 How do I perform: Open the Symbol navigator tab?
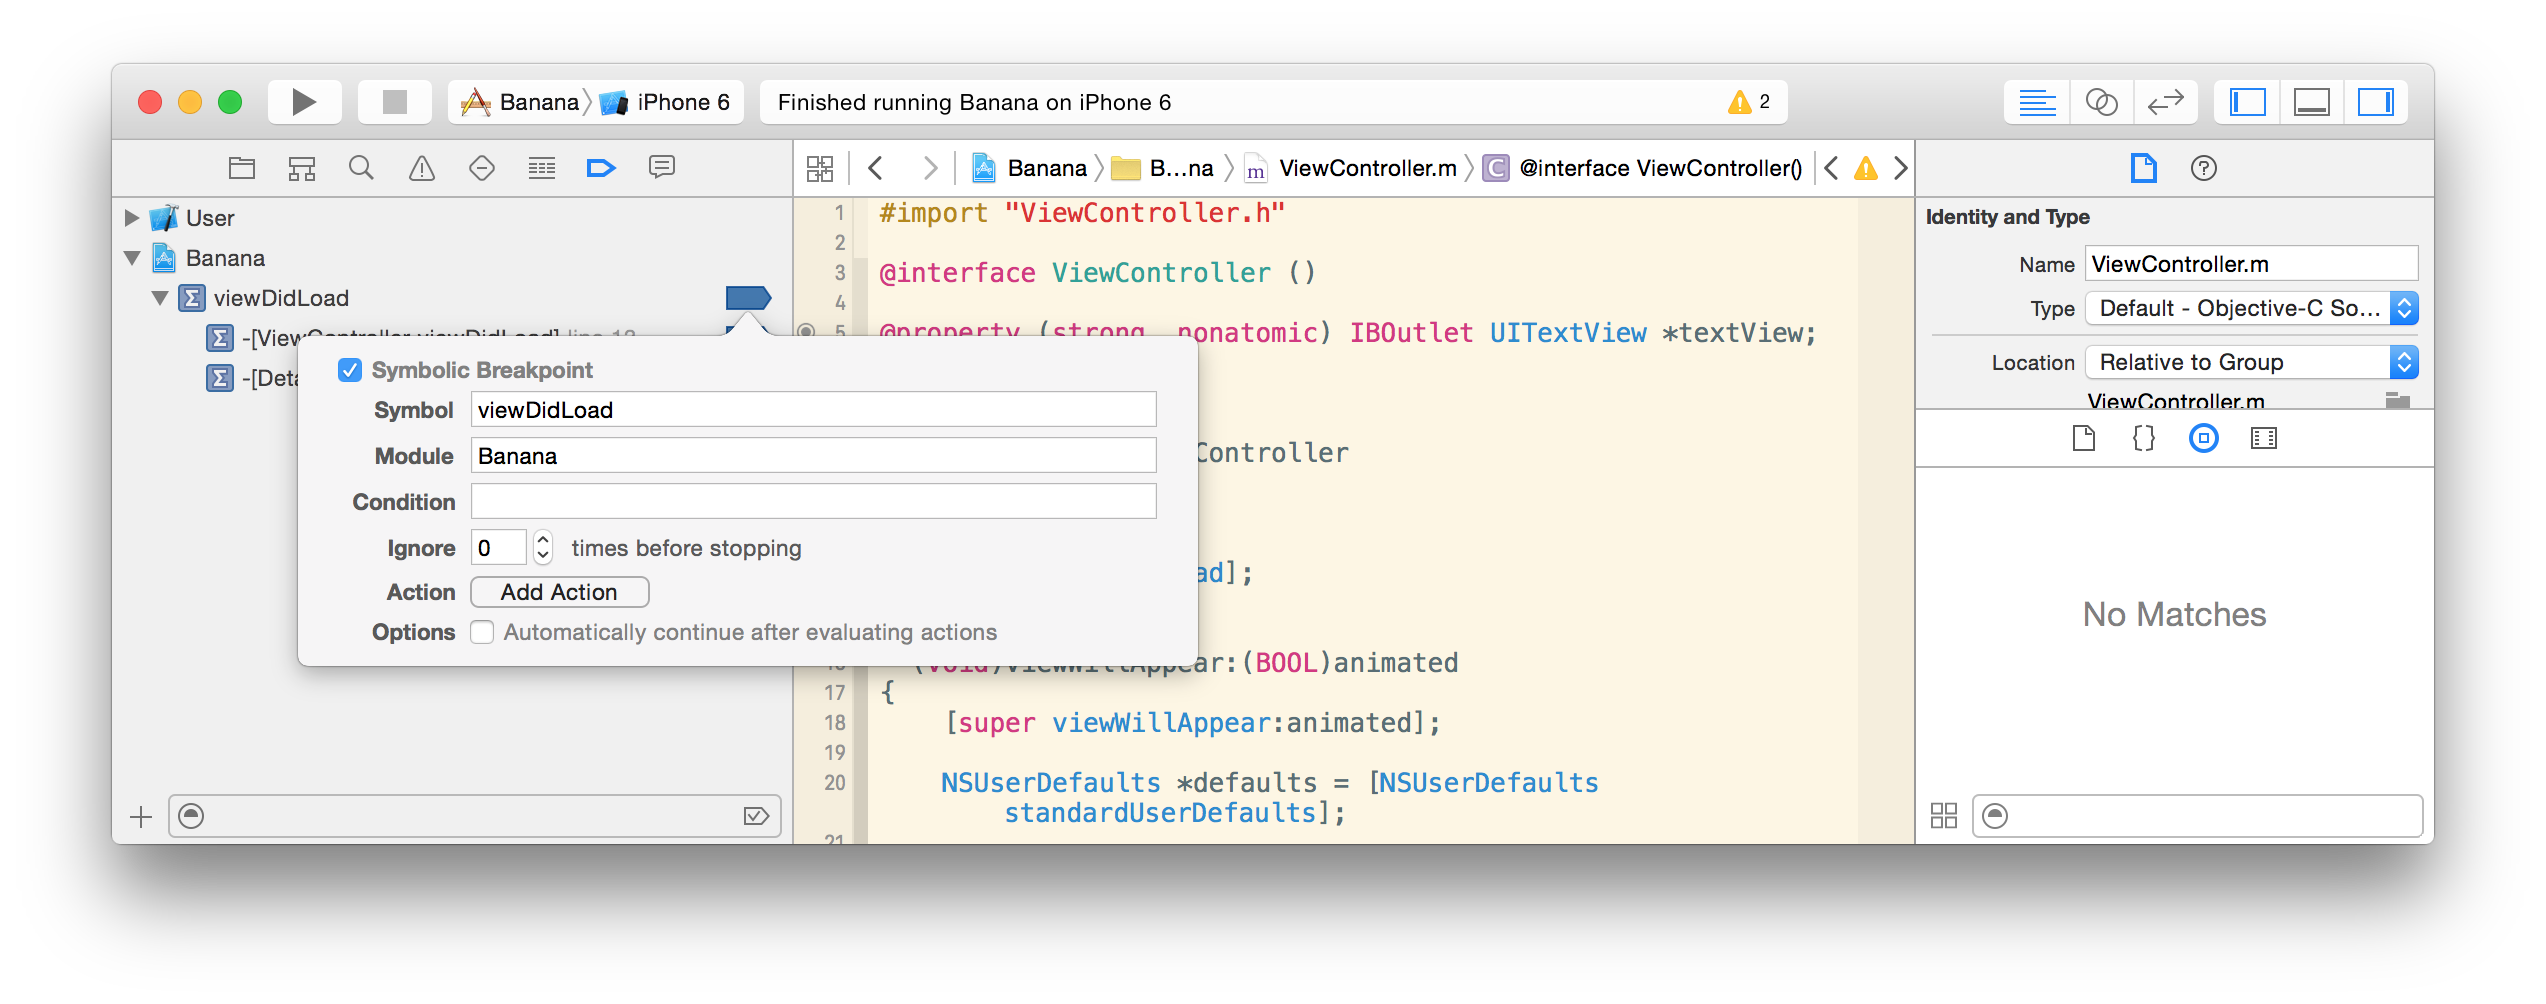pos(302,168)
